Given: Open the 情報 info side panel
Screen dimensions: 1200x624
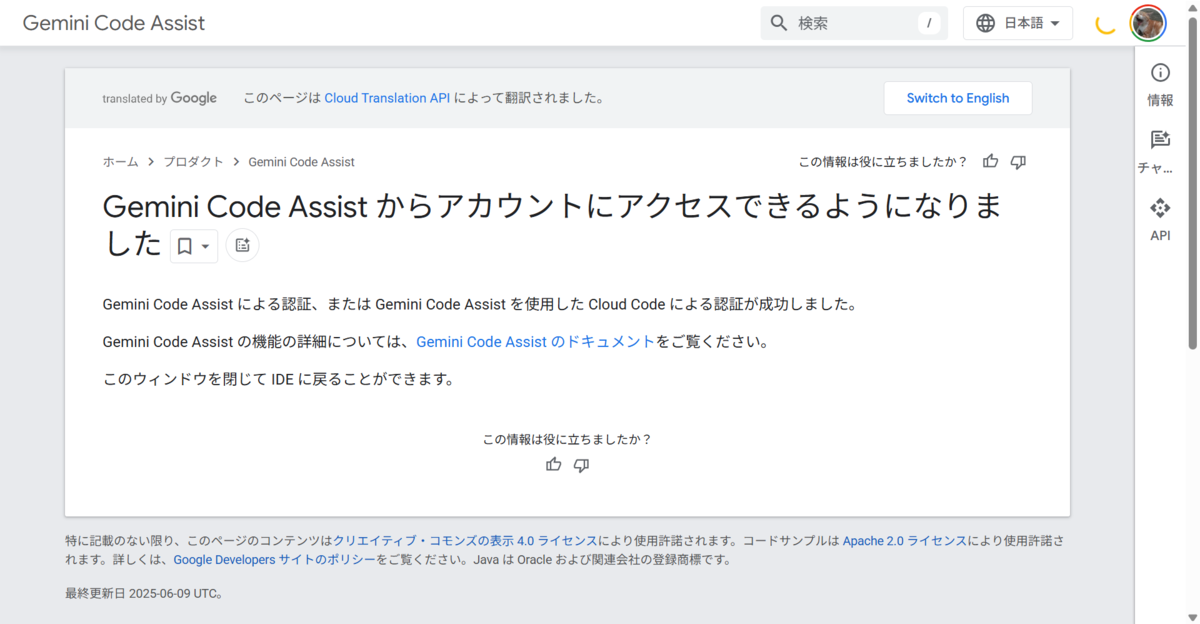Looking at the screenshot, I should coord(1160,84).
